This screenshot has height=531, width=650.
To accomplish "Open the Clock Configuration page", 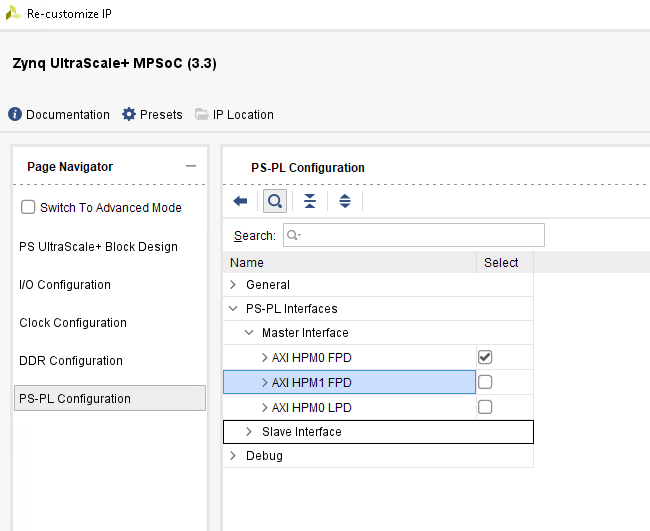I will (73, 323).
